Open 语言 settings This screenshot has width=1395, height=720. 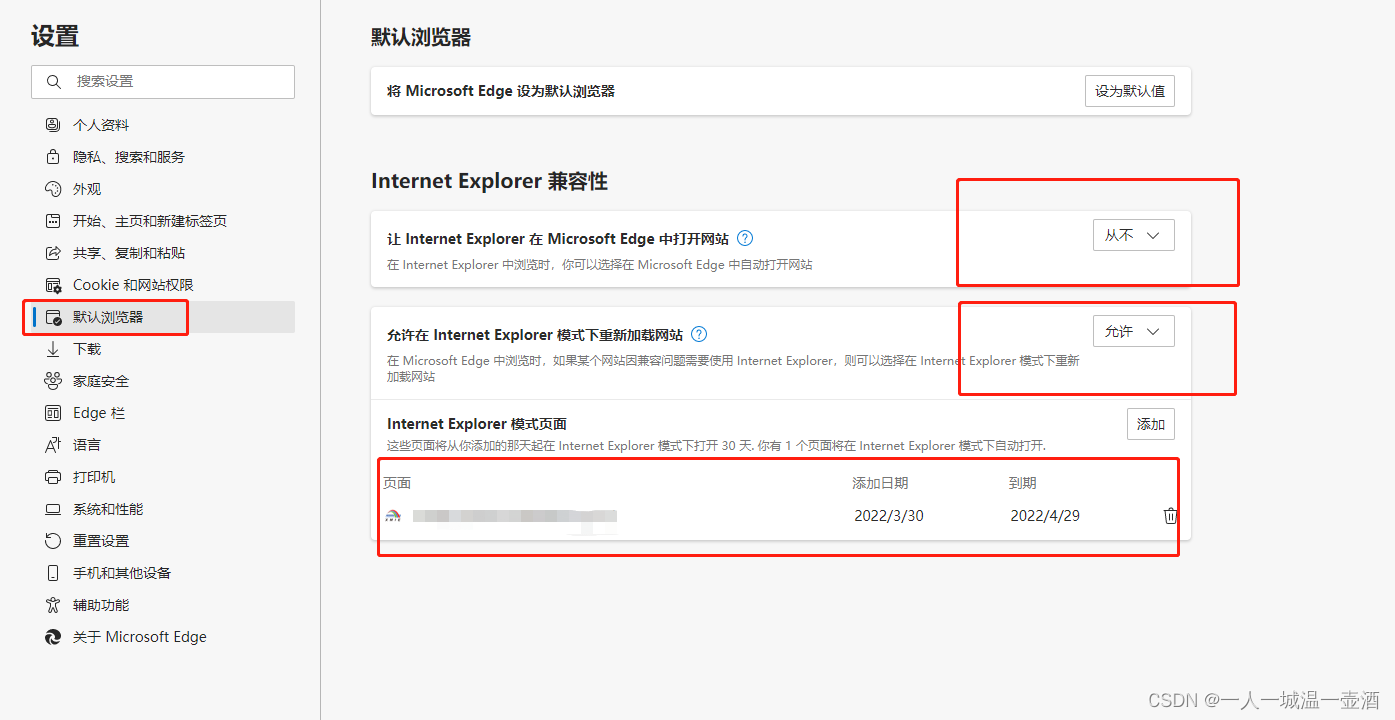pyautogui.click(x=162, y=445)
